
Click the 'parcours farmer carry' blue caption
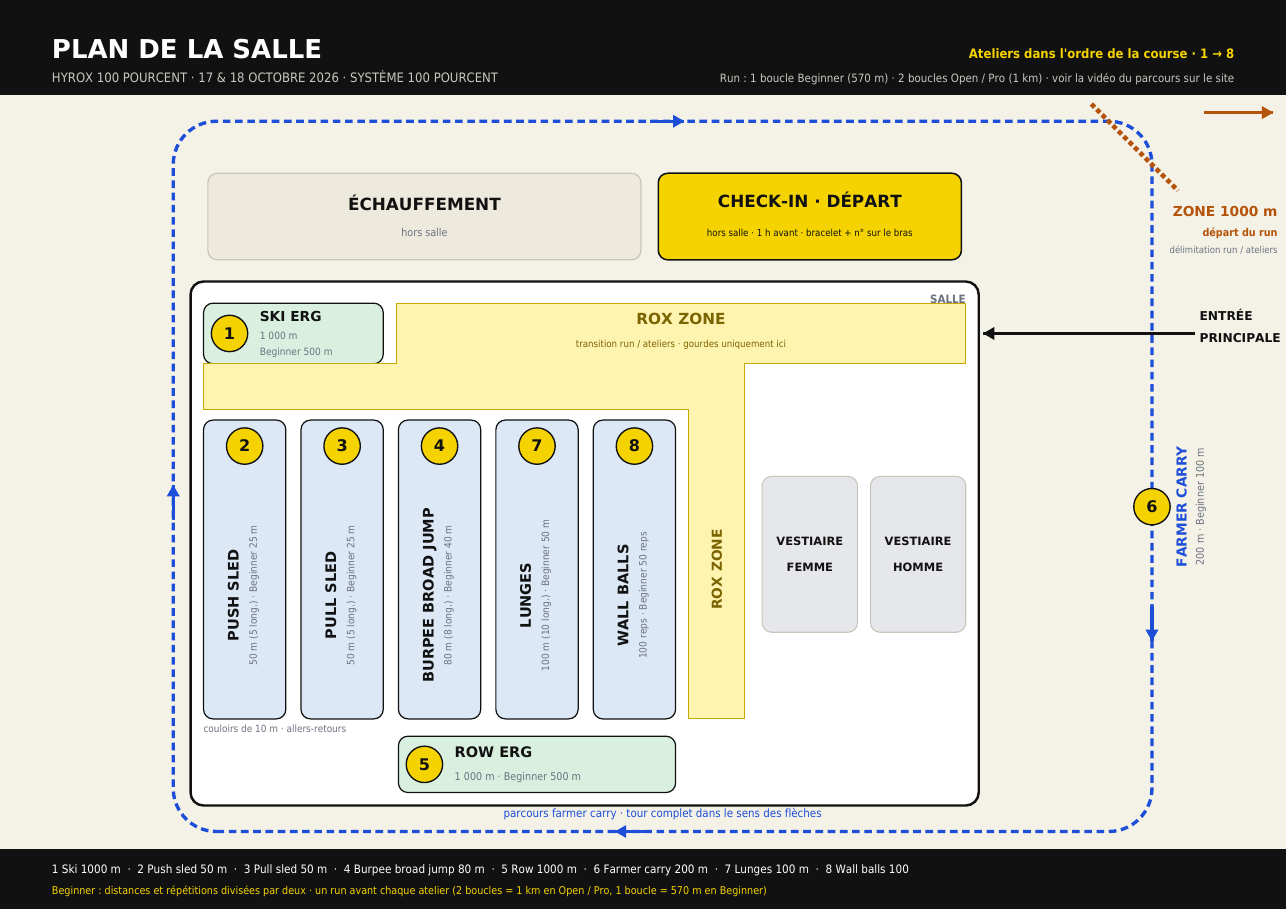(662, 813)
